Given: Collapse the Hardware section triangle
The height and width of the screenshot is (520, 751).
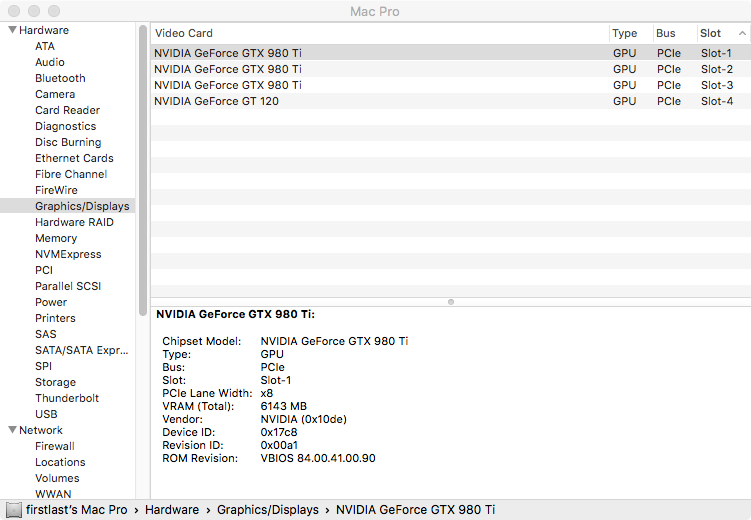Looking at the screenshot, I should coord(13,30).
